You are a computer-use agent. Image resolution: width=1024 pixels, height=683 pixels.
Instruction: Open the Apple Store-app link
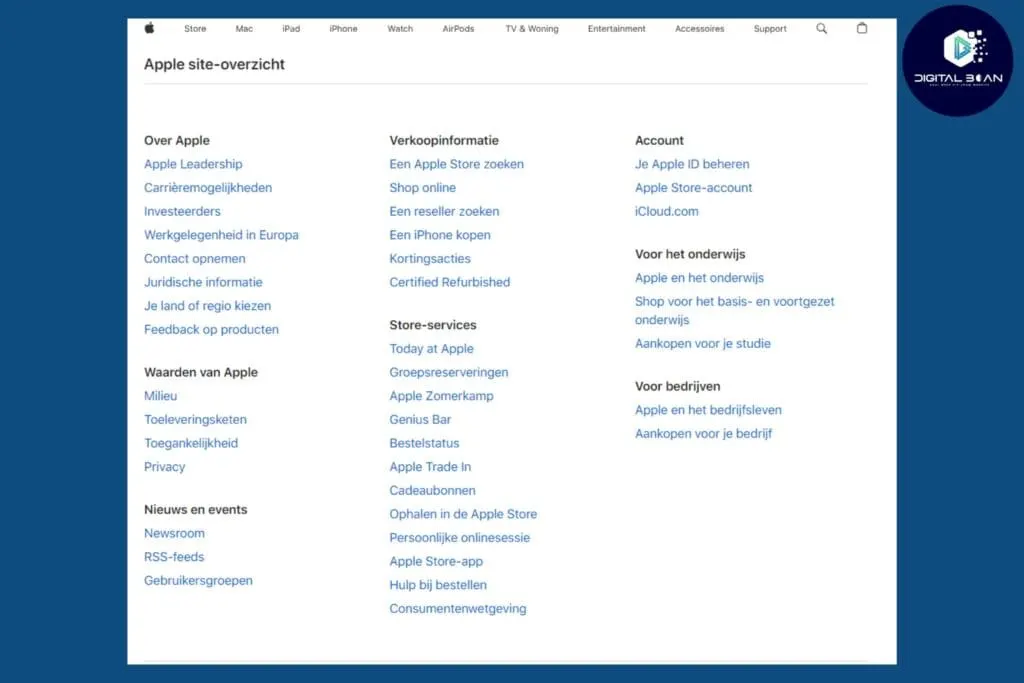436,561
